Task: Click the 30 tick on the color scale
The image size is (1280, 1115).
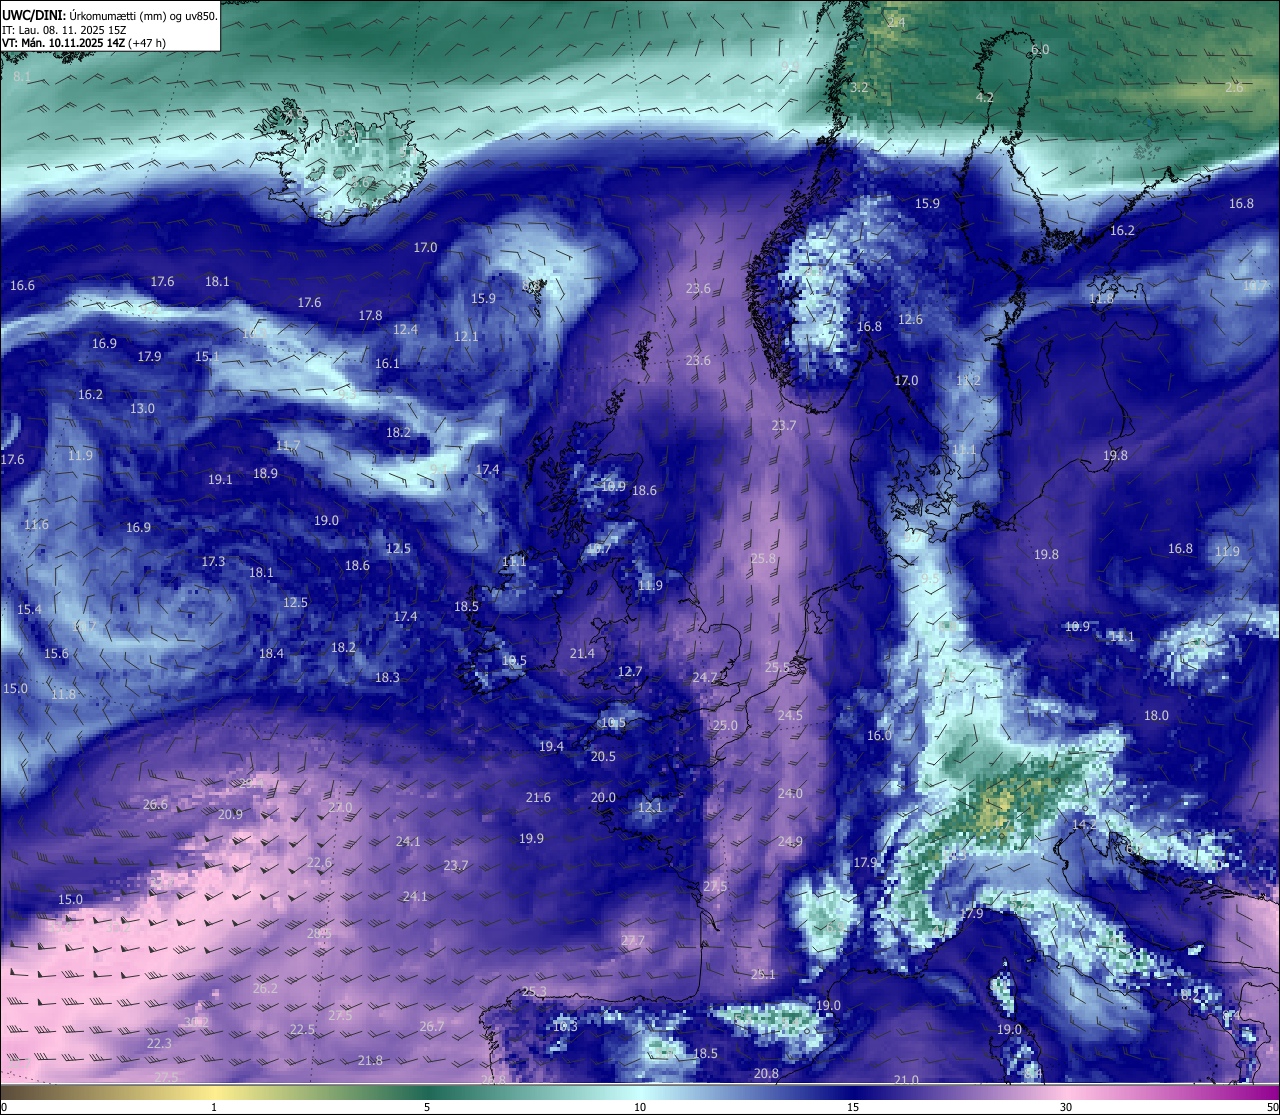Action: pos(1066,1107)
